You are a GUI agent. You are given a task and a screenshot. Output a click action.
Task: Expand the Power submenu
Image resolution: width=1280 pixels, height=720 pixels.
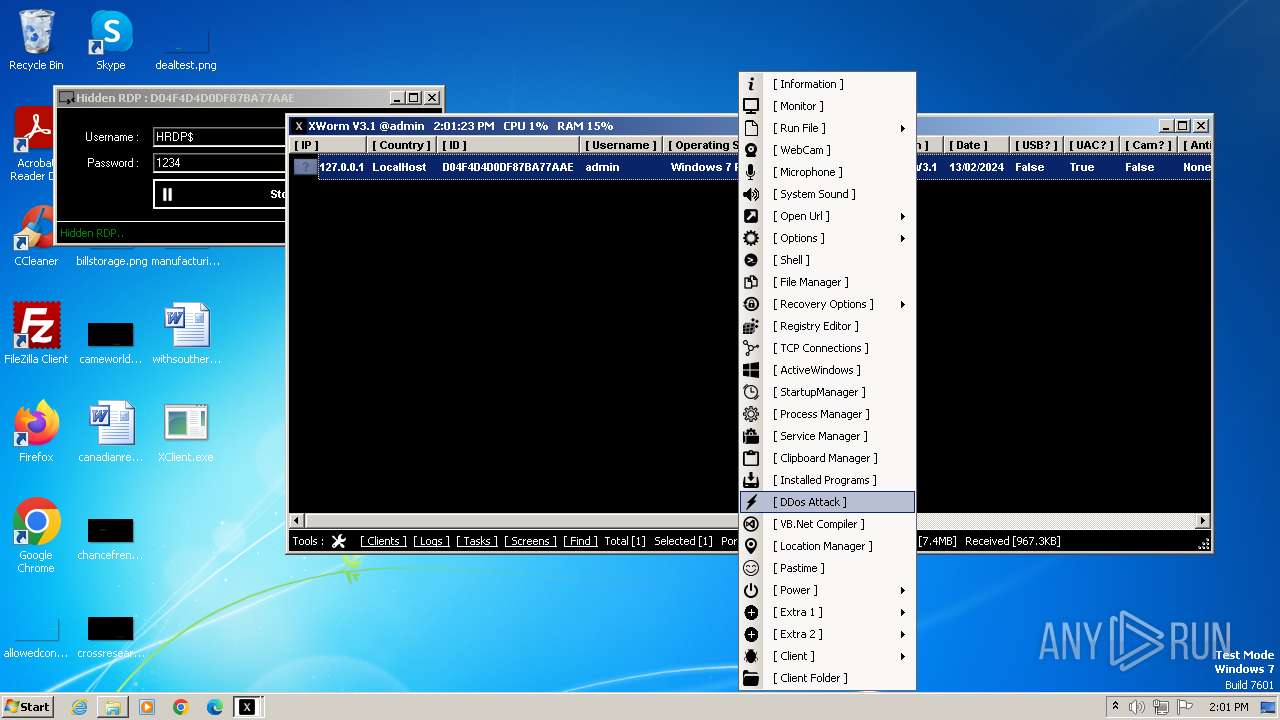902,590
